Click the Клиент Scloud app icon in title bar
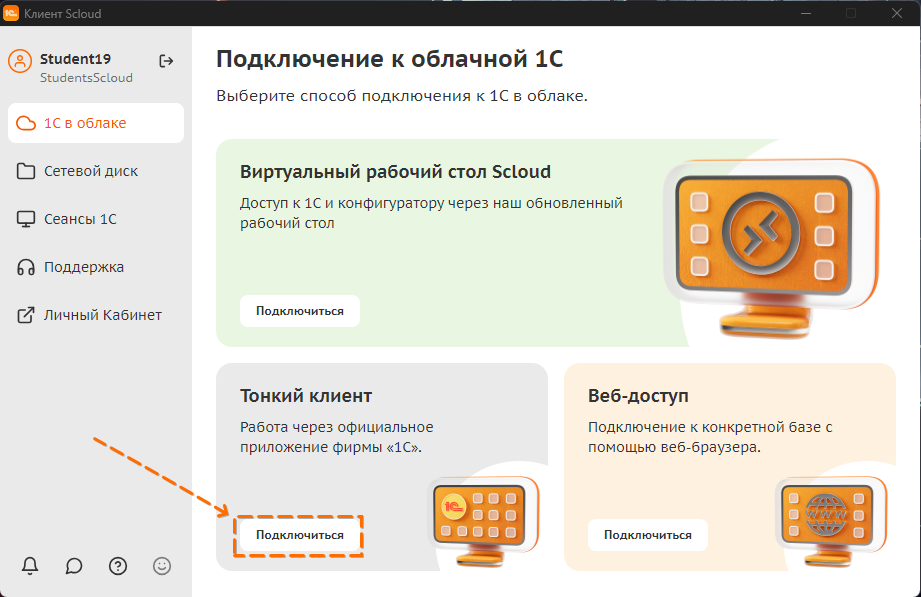 pos(11,13)
